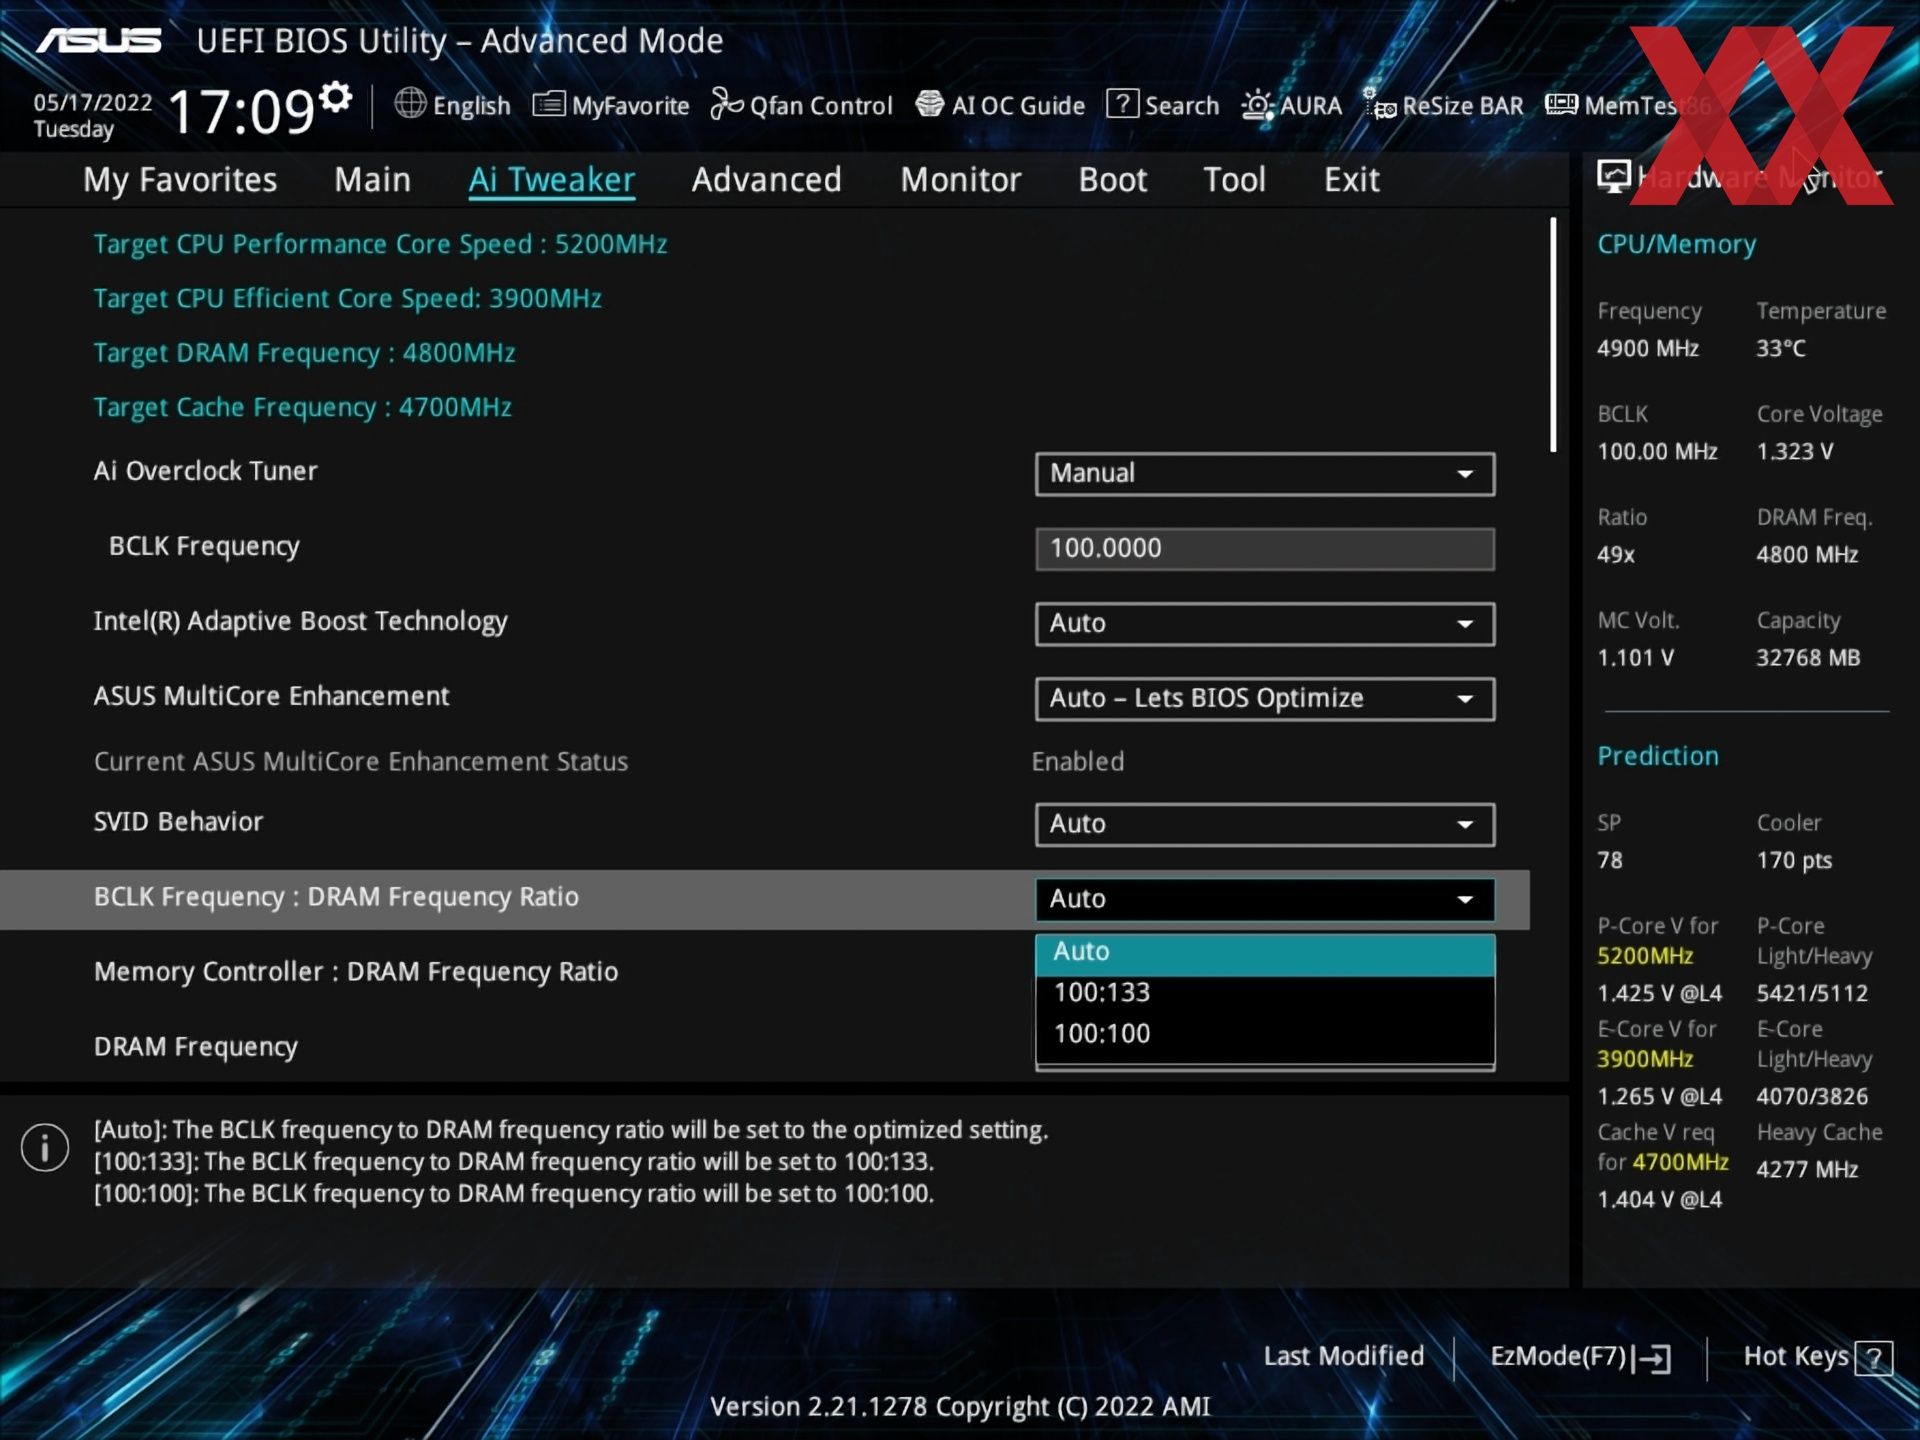Open the Search question mark icon
1920x1440 pixels.
click(x=1122, y=104)
